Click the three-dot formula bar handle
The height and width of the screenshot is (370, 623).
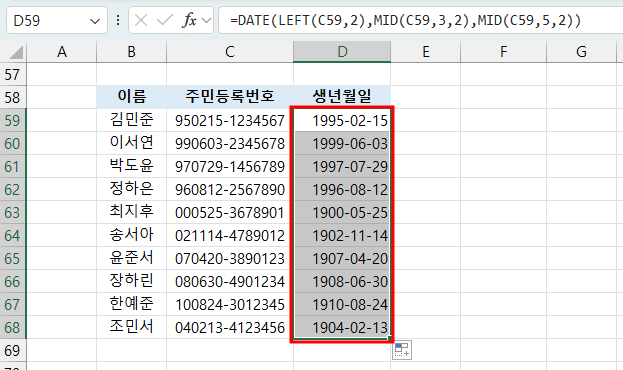click(118, 20)
